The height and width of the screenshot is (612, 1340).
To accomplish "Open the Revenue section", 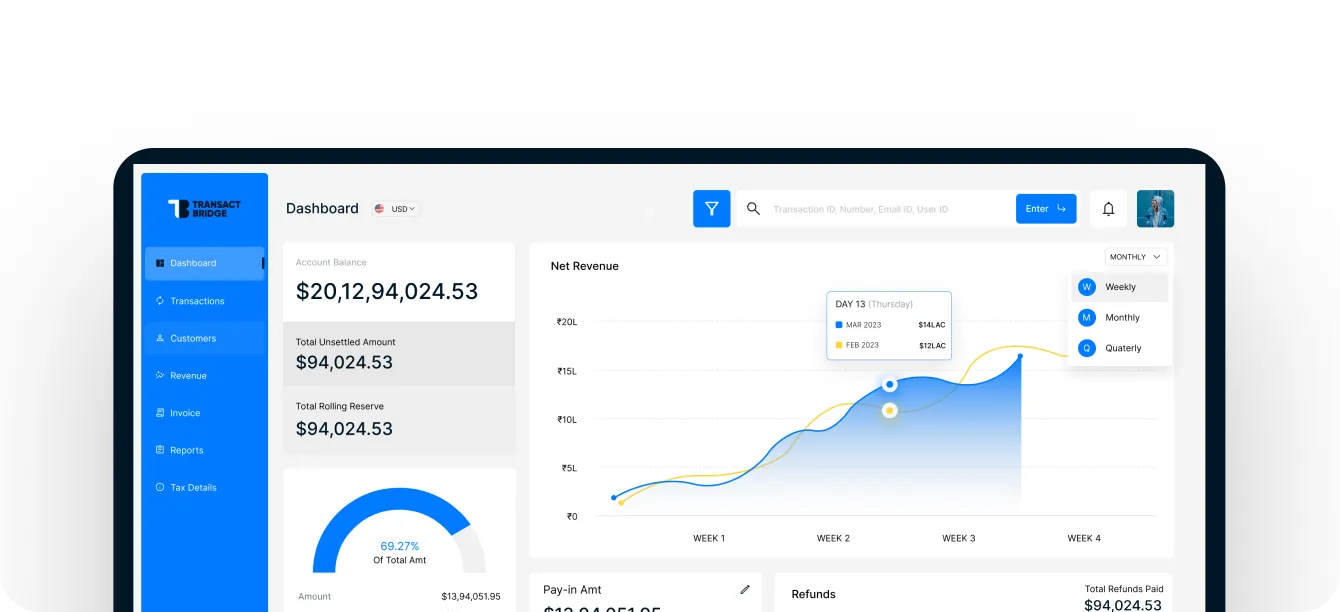I will pos(188,375).
